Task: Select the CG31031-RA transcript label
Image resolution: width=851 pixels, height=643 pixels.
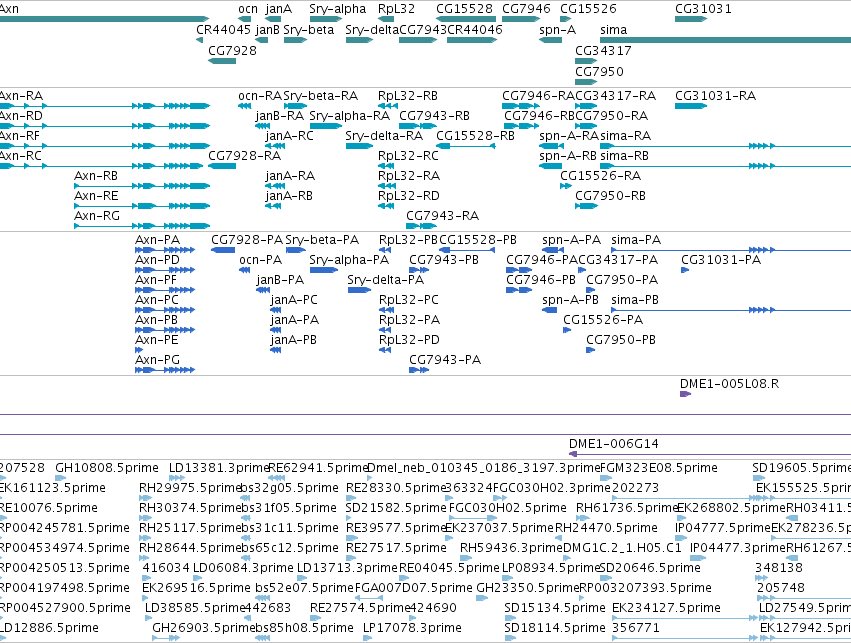Action: coord(715,96)
